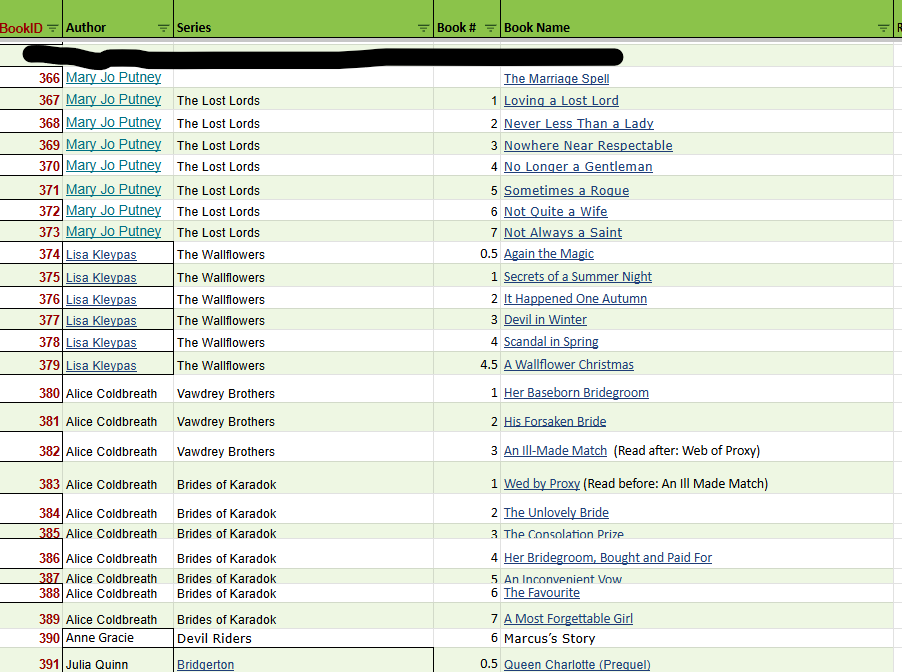Click the Wed by Proxy link

[x=541, y=484]
